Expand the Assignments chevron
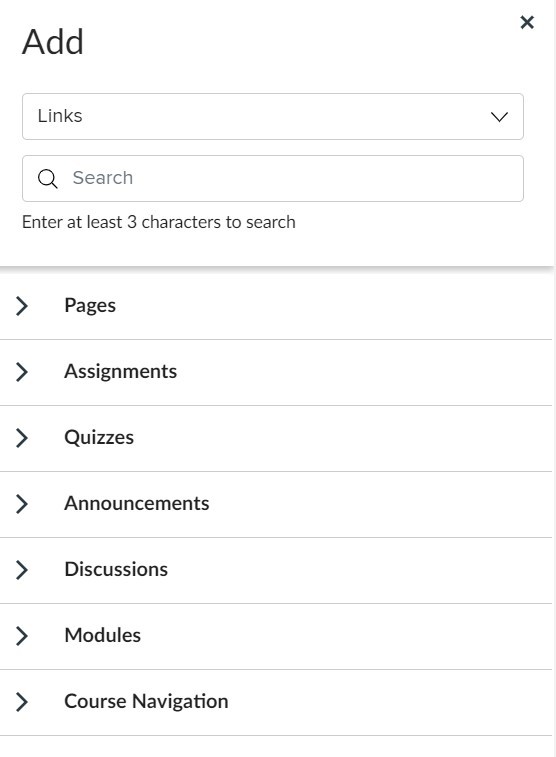The height and width of the screenshot is (757, 556). 22,372
